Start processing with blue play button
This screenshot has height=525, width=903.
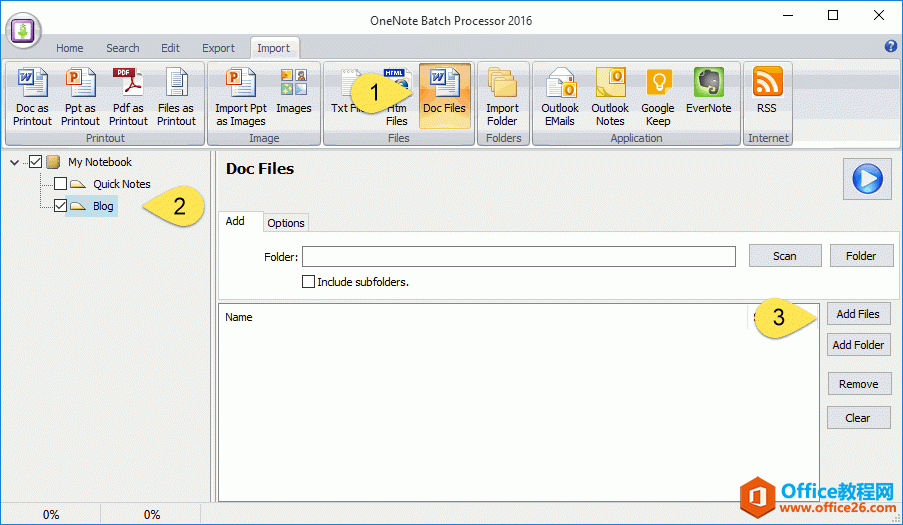pos(866,180)
